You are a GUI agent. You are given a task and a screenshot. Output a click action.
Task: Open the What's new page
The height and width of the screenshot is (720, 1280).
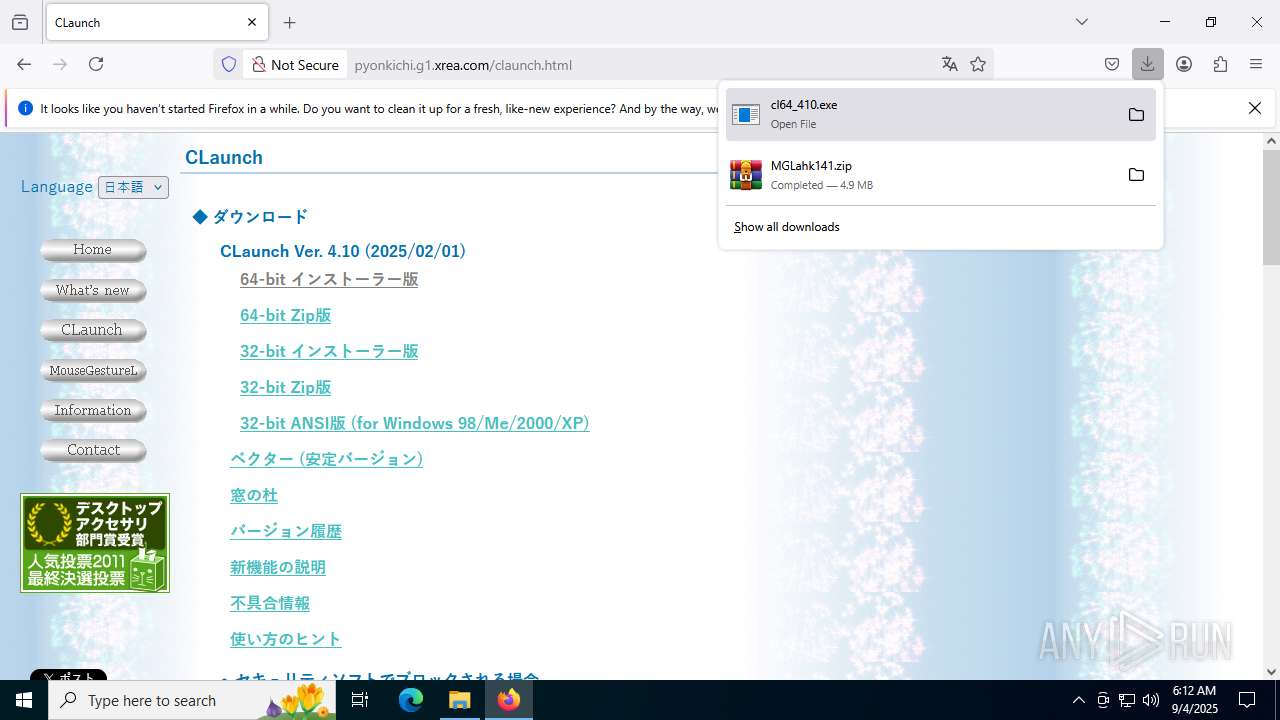coord(93,290)
